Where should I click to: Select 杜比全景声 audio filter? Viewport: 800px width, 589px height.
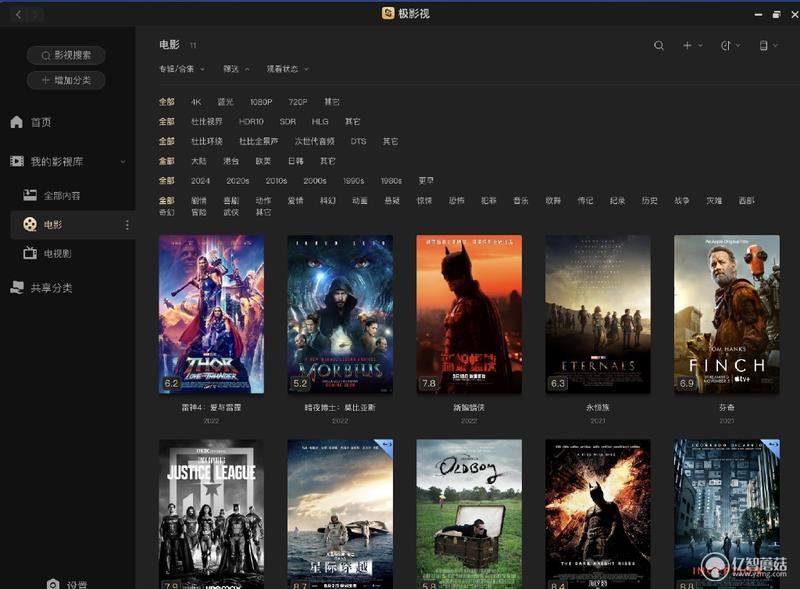pyautogui.click(x=259, y=141)
